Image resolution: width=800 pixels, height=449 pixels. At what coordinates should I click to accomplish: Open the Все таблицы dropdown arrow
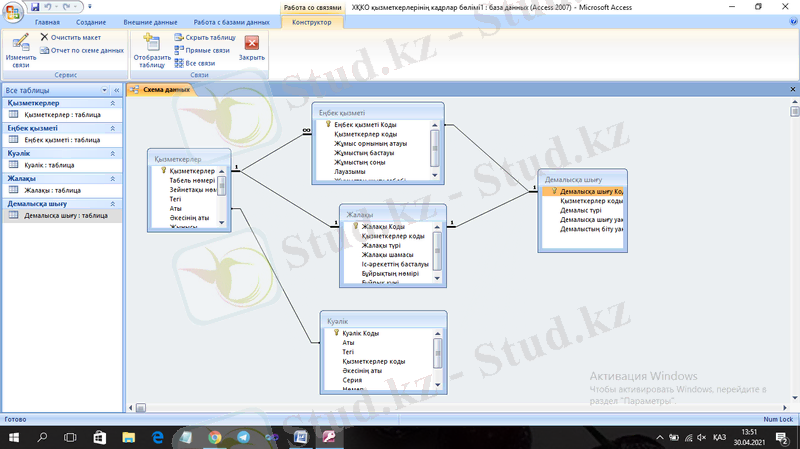coord(103,90)
